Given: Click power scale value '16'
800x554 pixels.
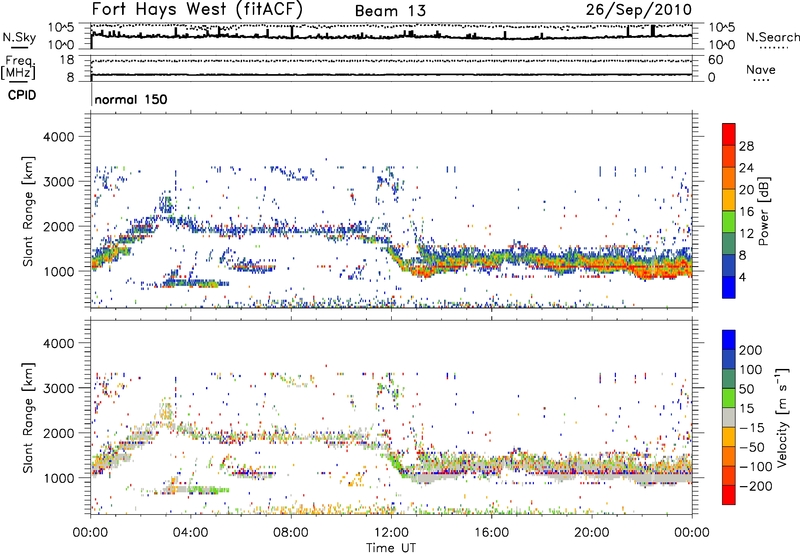Looking at the screenshot, I should pos(746,212).
